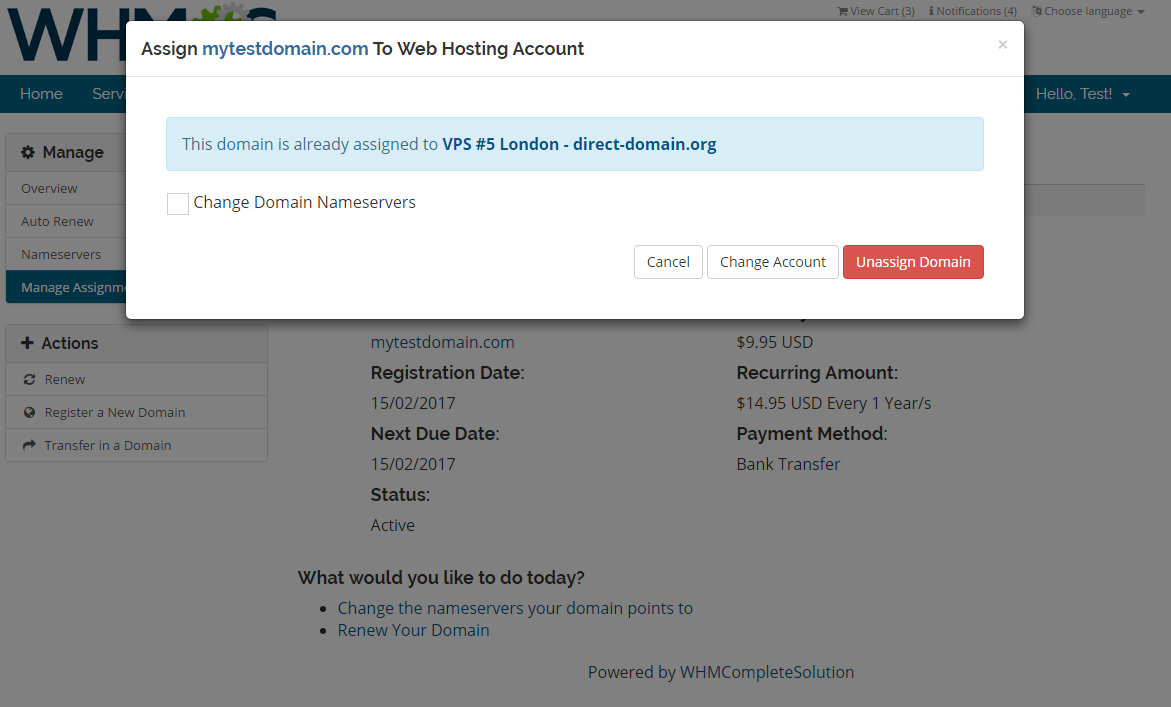Click the gear icon next to Manage
The height and width of the screenshot is (707, 1171).
[30, 152]
